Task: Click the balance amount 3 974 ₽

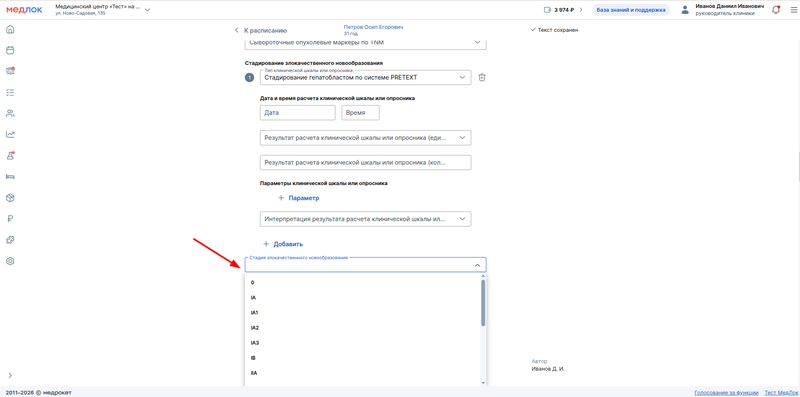Action: coord(565,10)
